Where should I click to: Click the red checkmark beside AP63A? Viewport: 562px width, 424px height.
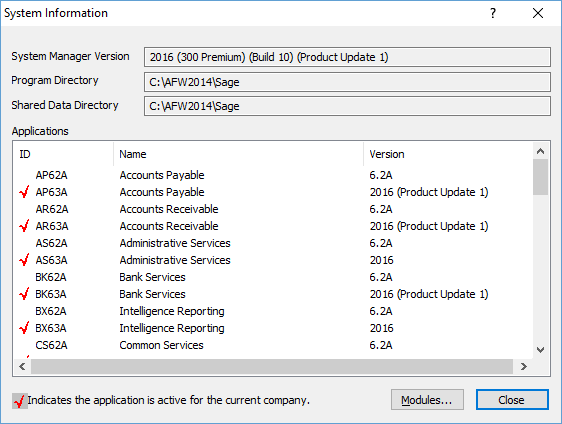24,192
